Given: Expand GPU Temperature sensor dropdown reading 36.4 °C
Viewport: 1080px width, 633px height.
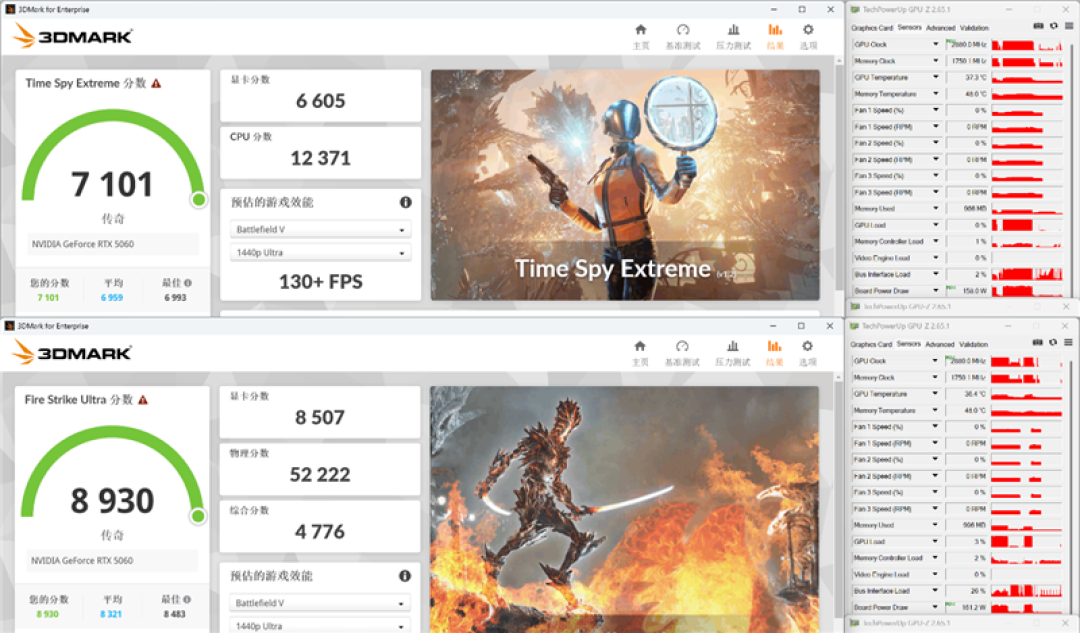Looking at the screenshot, I should pyautogui.click(x=935, y=394).
